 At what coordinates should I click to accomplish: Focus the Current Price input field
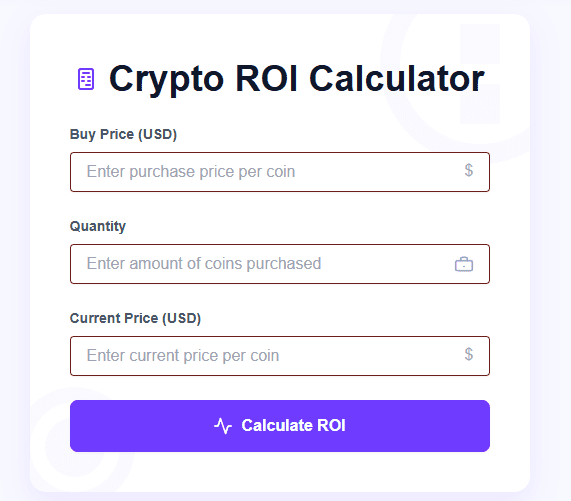point(280,356)
